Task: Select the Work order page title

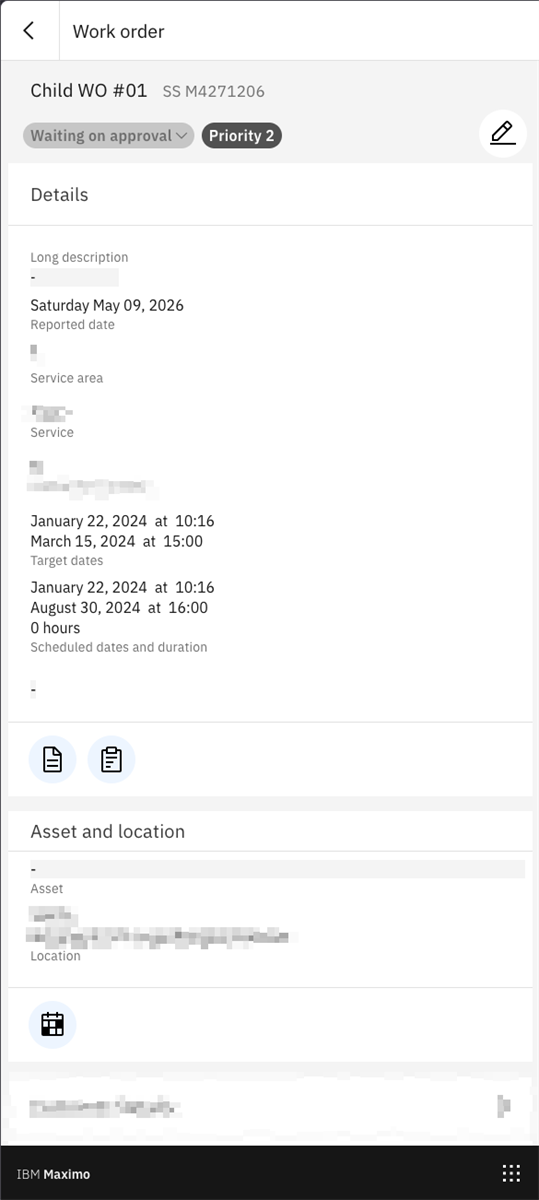Action: click(x=118, y=31)
